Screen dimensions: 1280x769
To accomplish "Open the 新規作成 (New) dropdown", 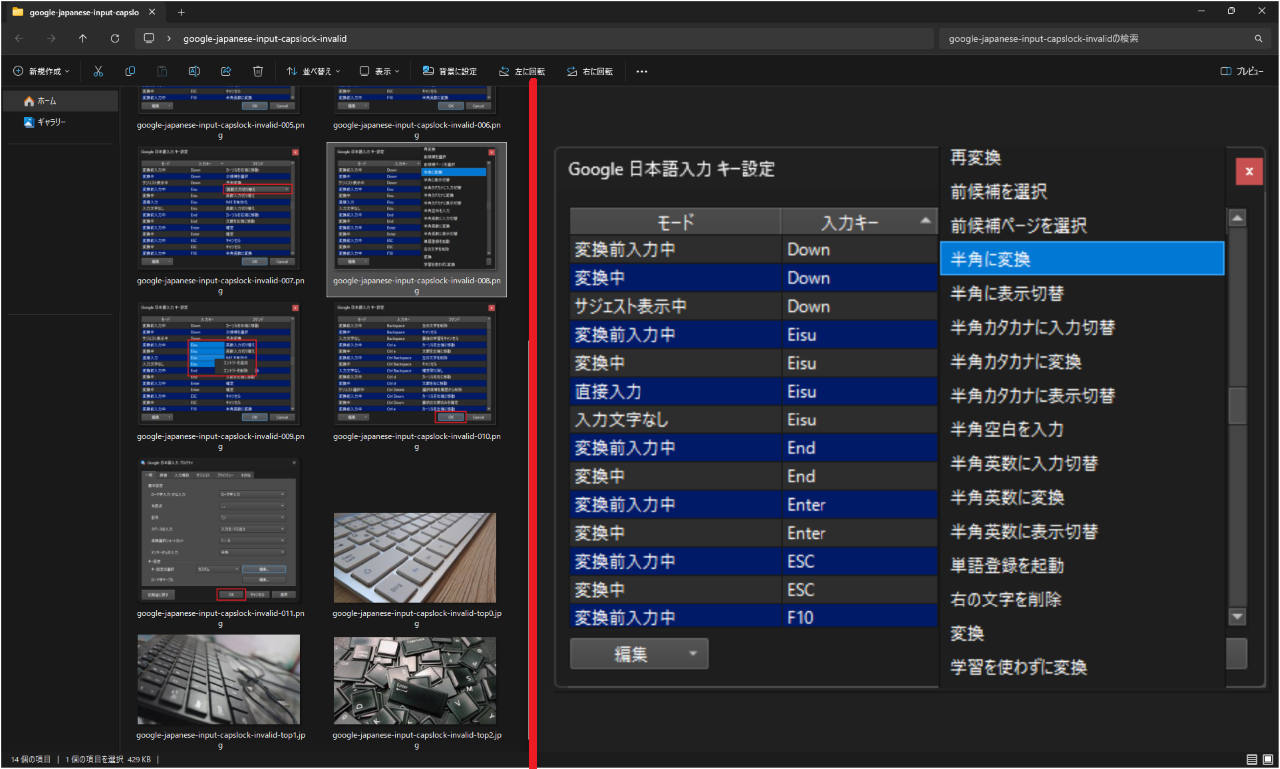I will click(39, 71).
